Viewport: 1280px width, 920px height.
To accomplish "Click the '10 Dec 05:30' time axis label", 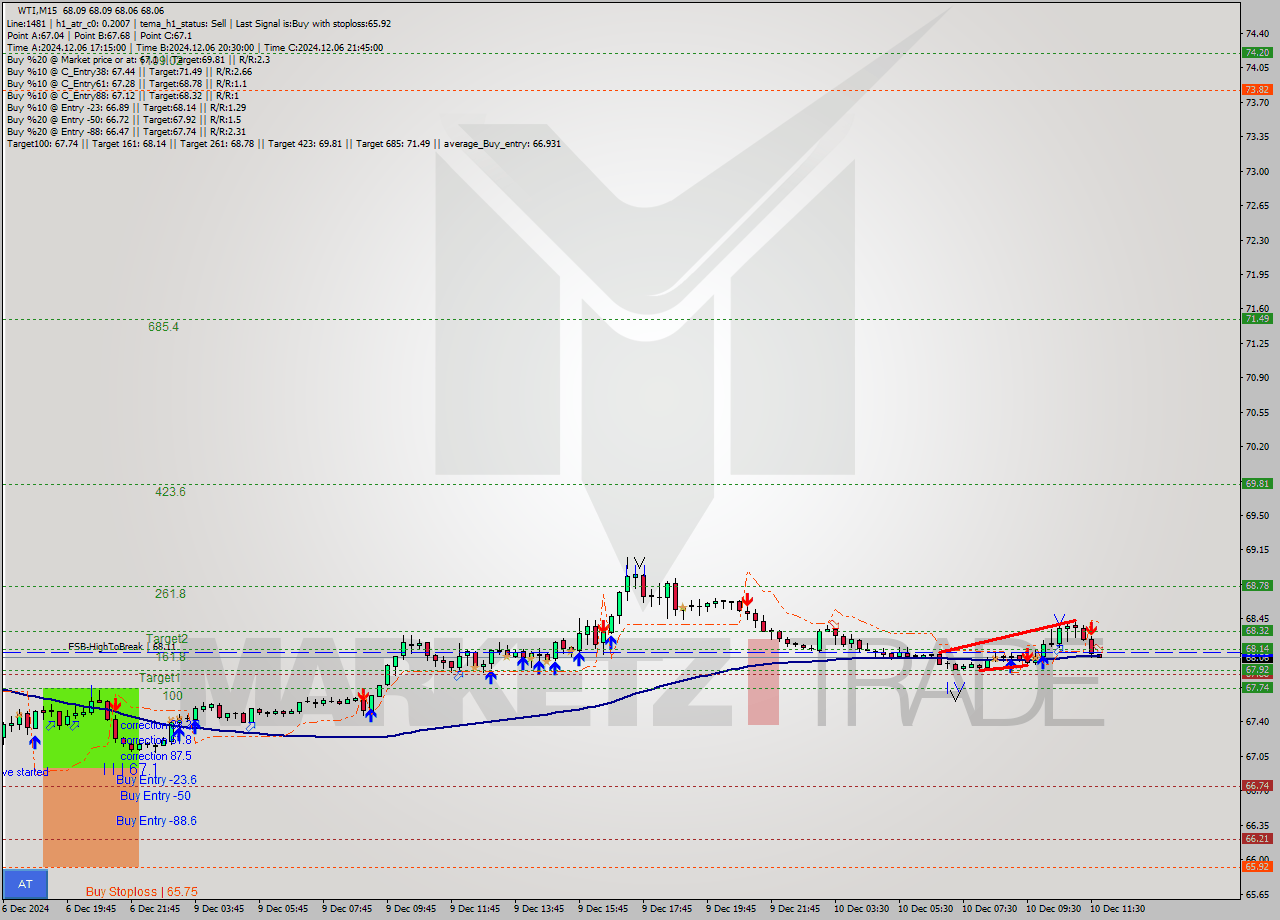I will (x=925, y=909).
